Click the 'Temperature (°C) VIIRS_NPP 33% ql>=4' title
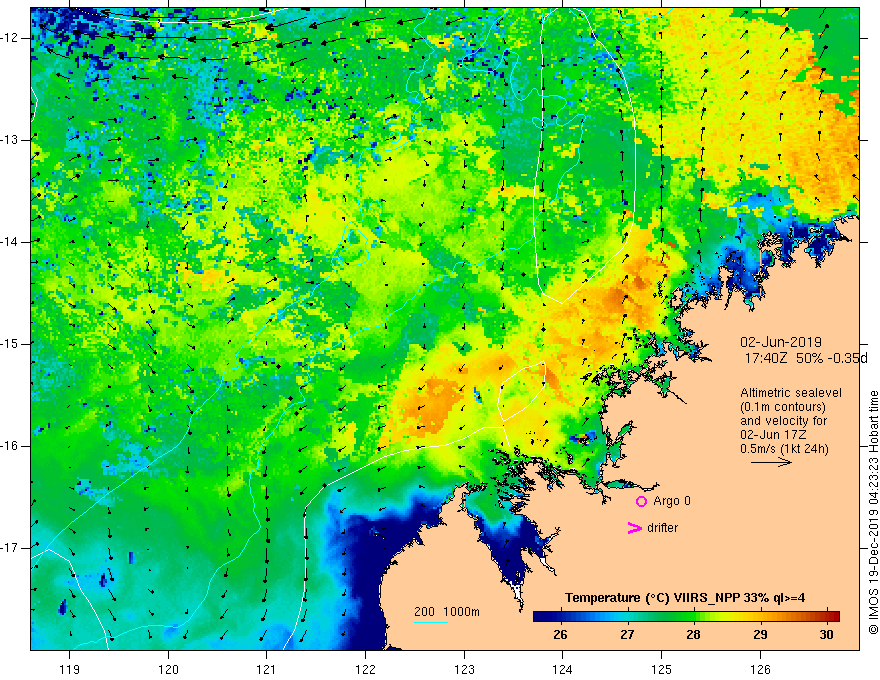The height and width of the screenshot is (680, 880). (x=685, y=598)
